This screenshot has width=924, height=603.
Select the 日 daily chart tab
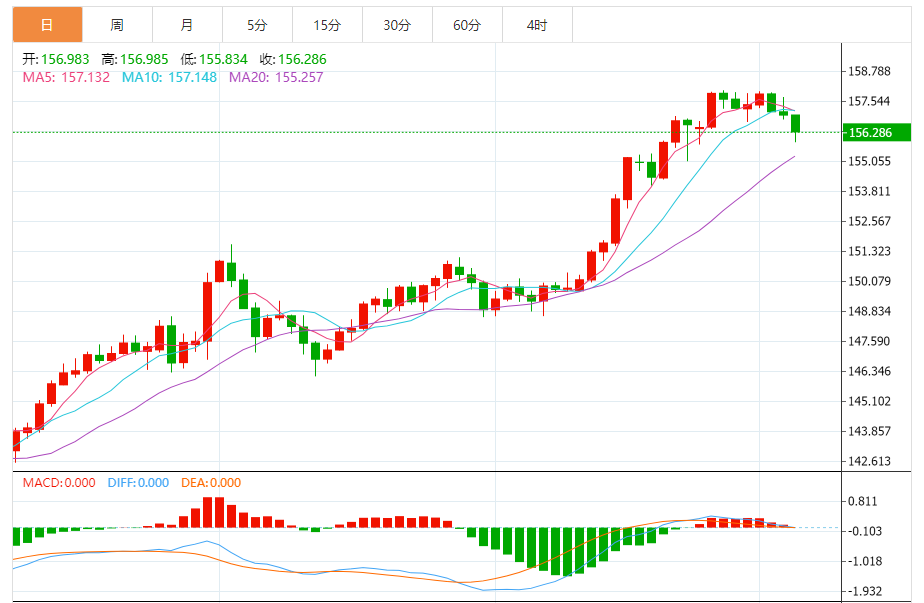click(x=47, y=25)
